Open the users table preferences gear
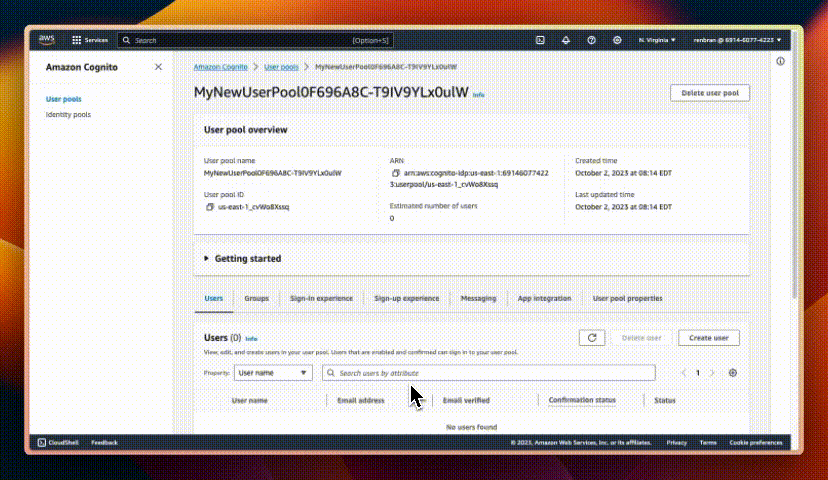The height and width of the screenshot is (480, 828). (732, 373)
